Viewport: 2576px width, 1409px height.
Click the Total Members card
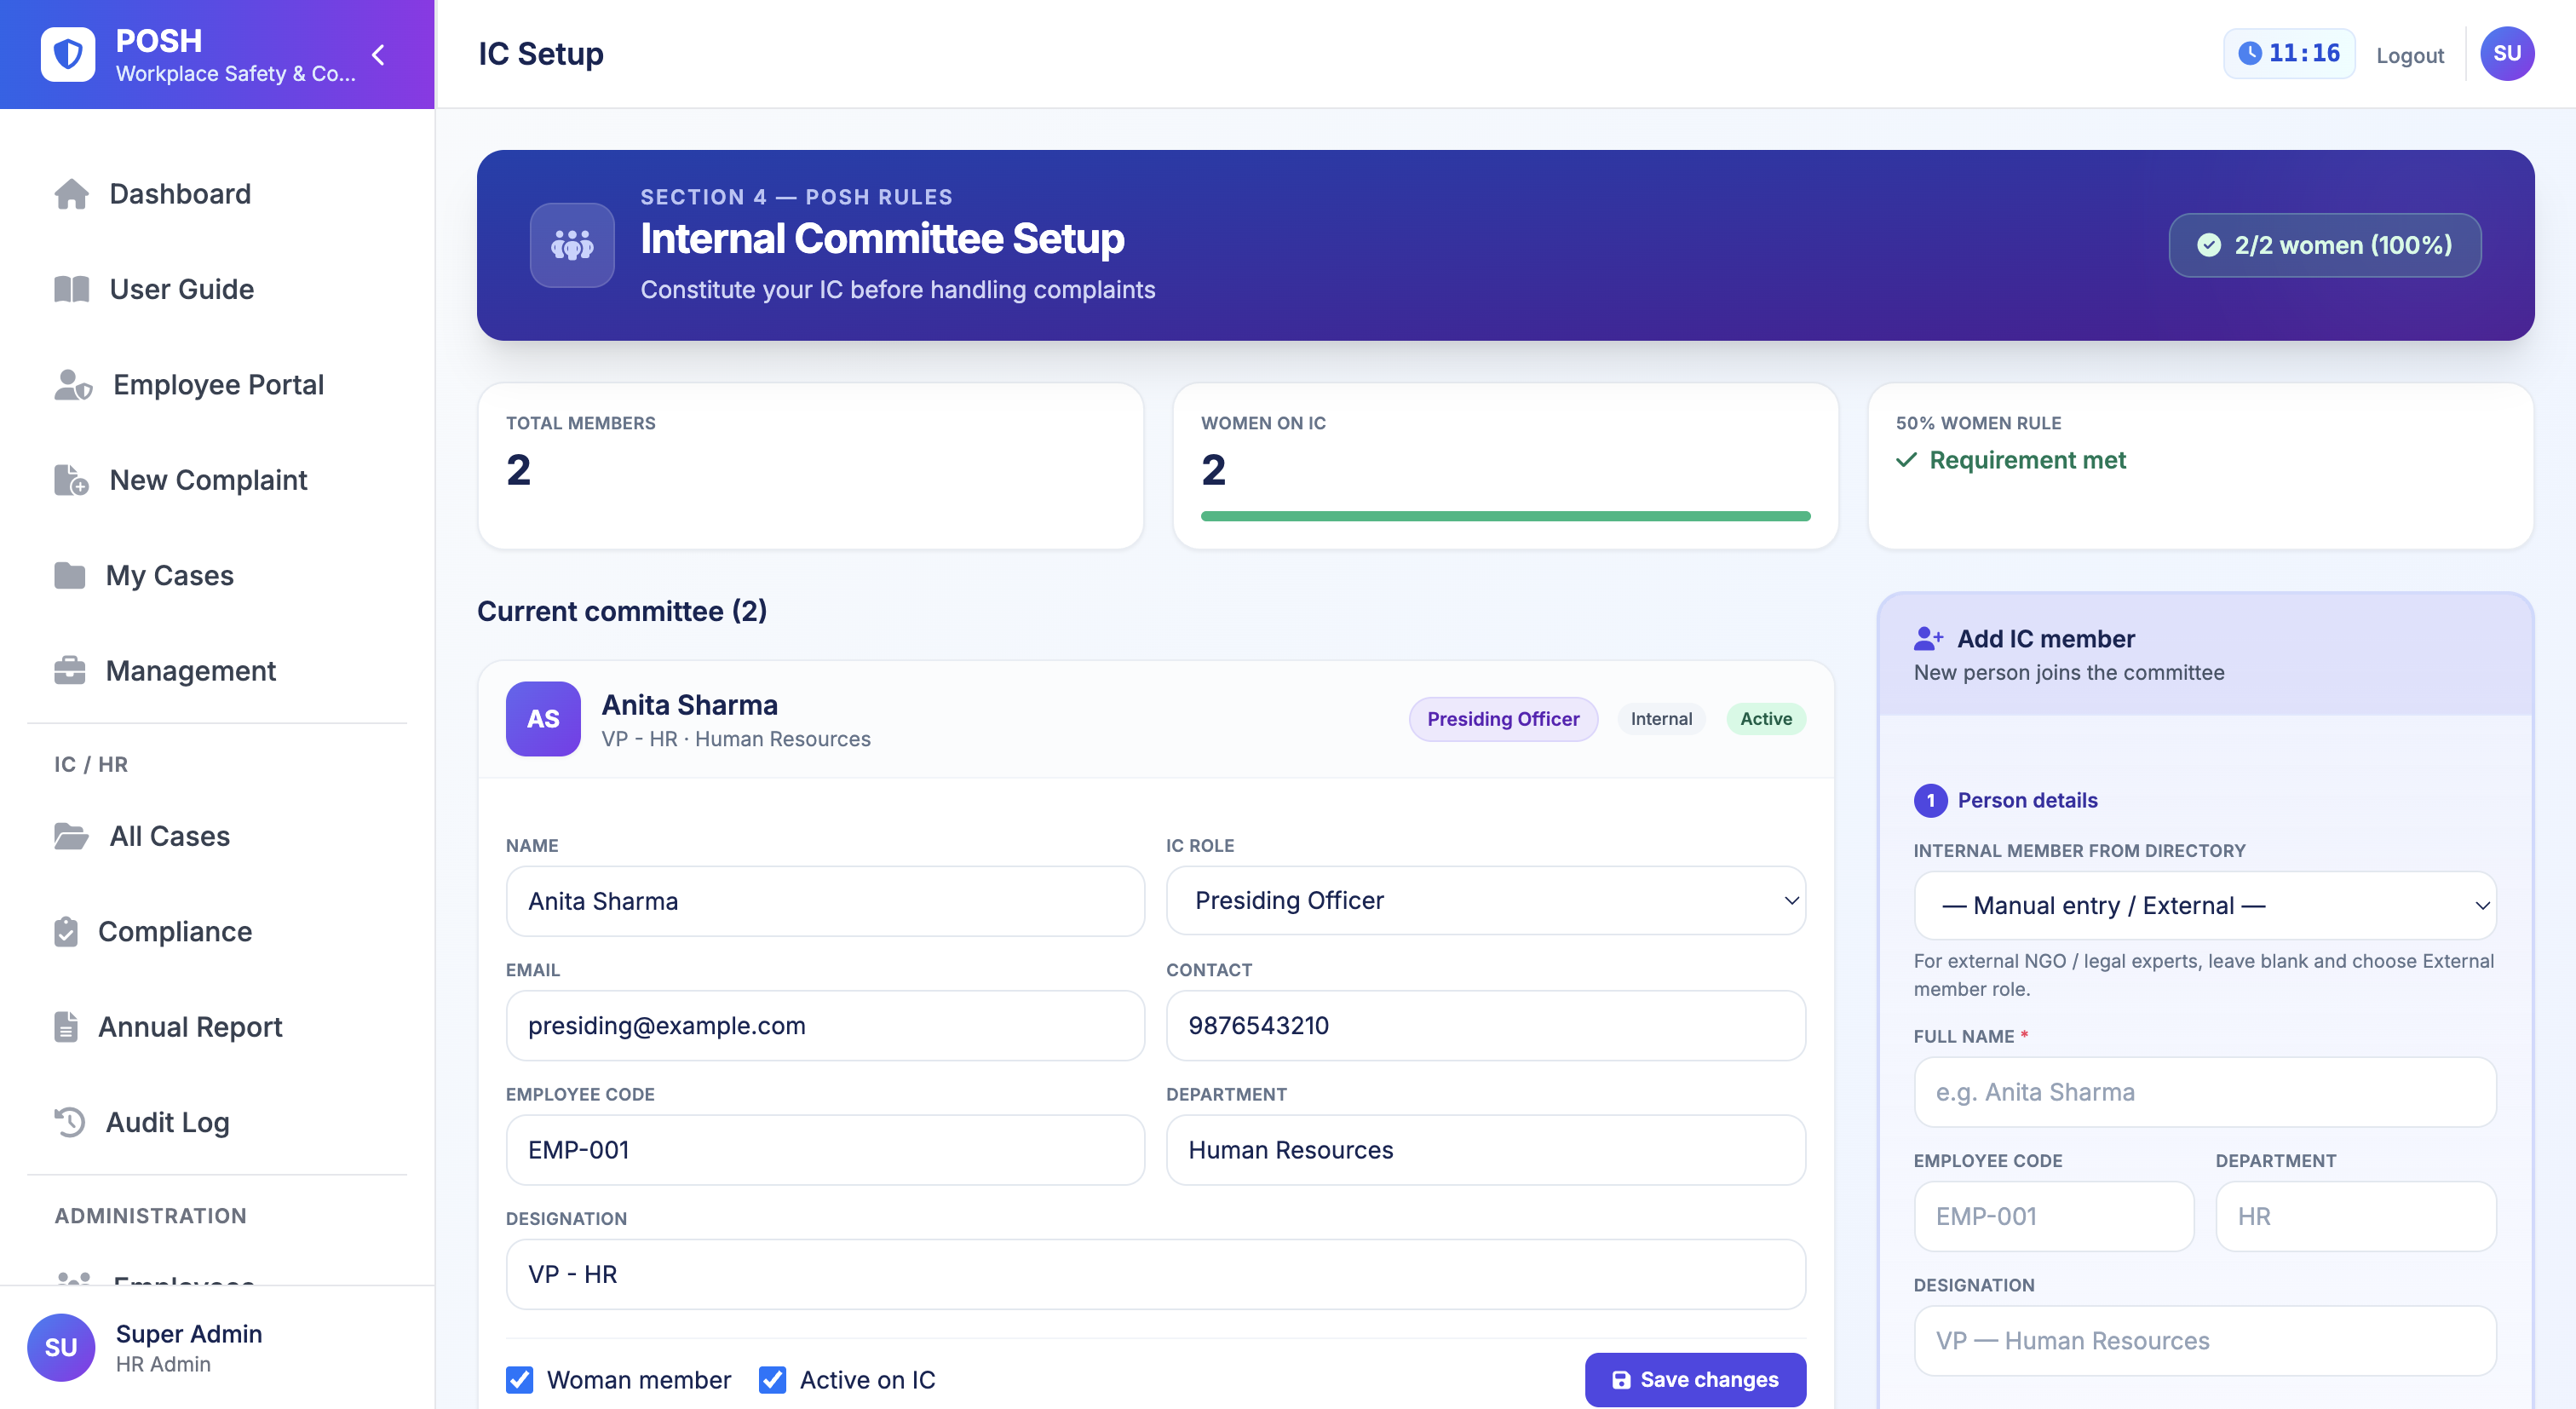[x=810, y=466]
